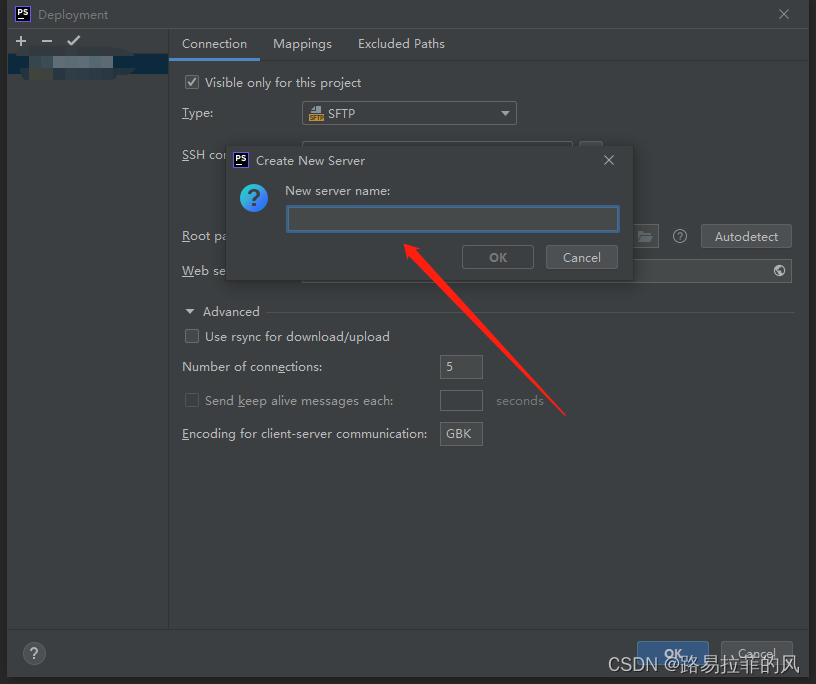This screenshot has height=684, width=816.
Task: Click the SFTP protocol icon in Type field
Action: (316, 113)
